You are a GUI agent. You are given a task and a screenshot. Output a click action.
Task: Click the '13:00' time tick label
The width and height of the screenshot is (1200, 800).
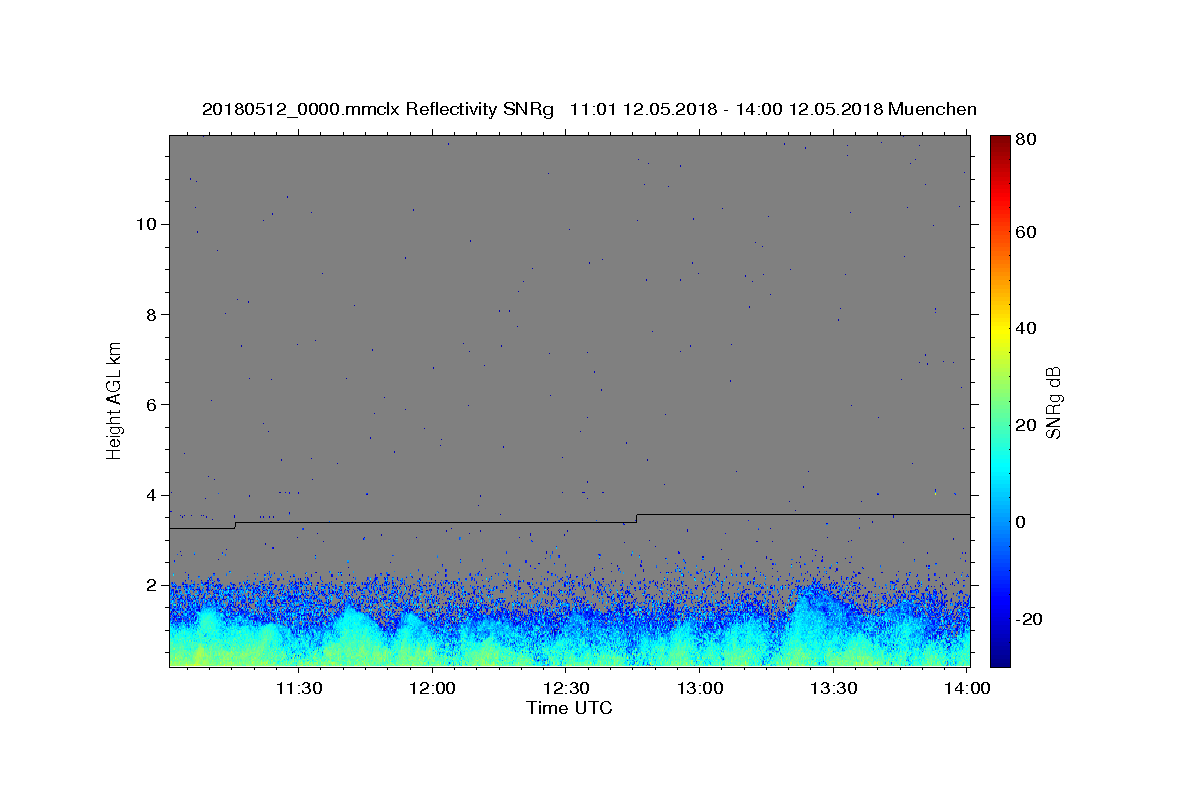tap(700, 688)
